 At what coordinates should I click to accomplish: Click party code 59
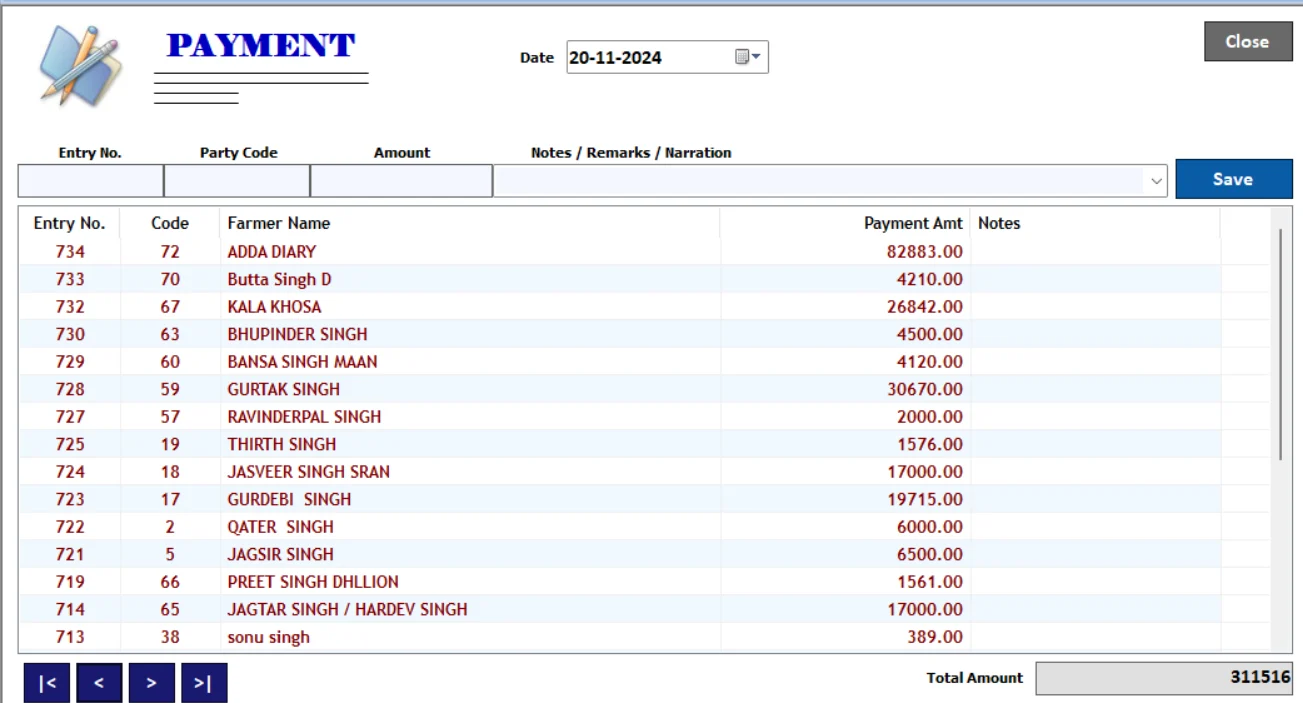coord(170,389)
